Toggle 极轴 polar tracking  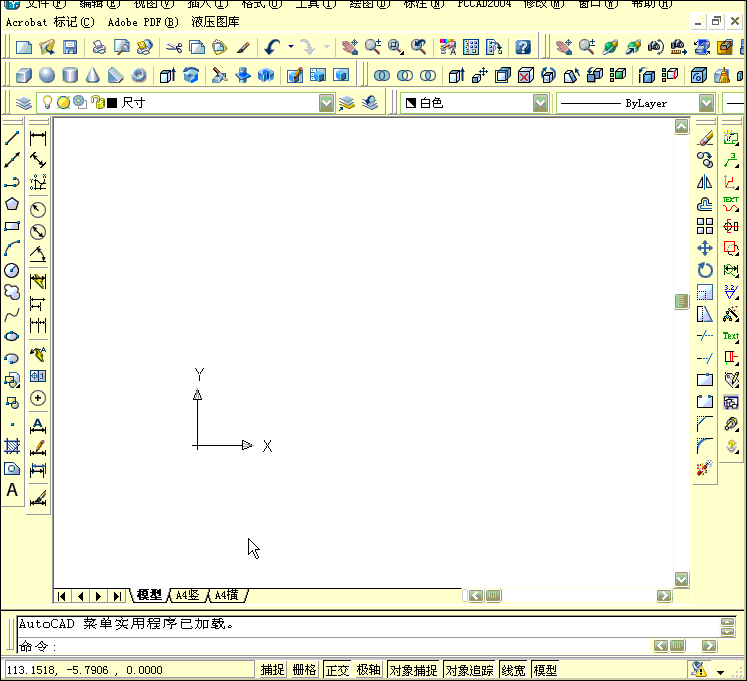click(369, 670)
